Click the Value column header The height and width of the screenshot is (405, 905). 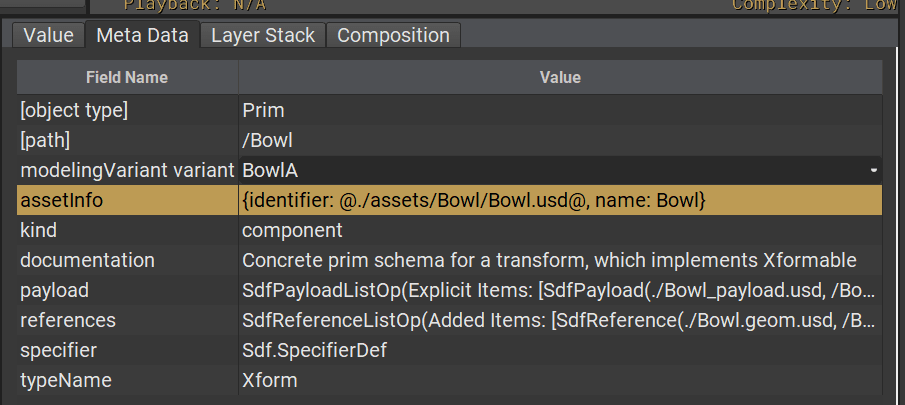click(x=560, y=77)
